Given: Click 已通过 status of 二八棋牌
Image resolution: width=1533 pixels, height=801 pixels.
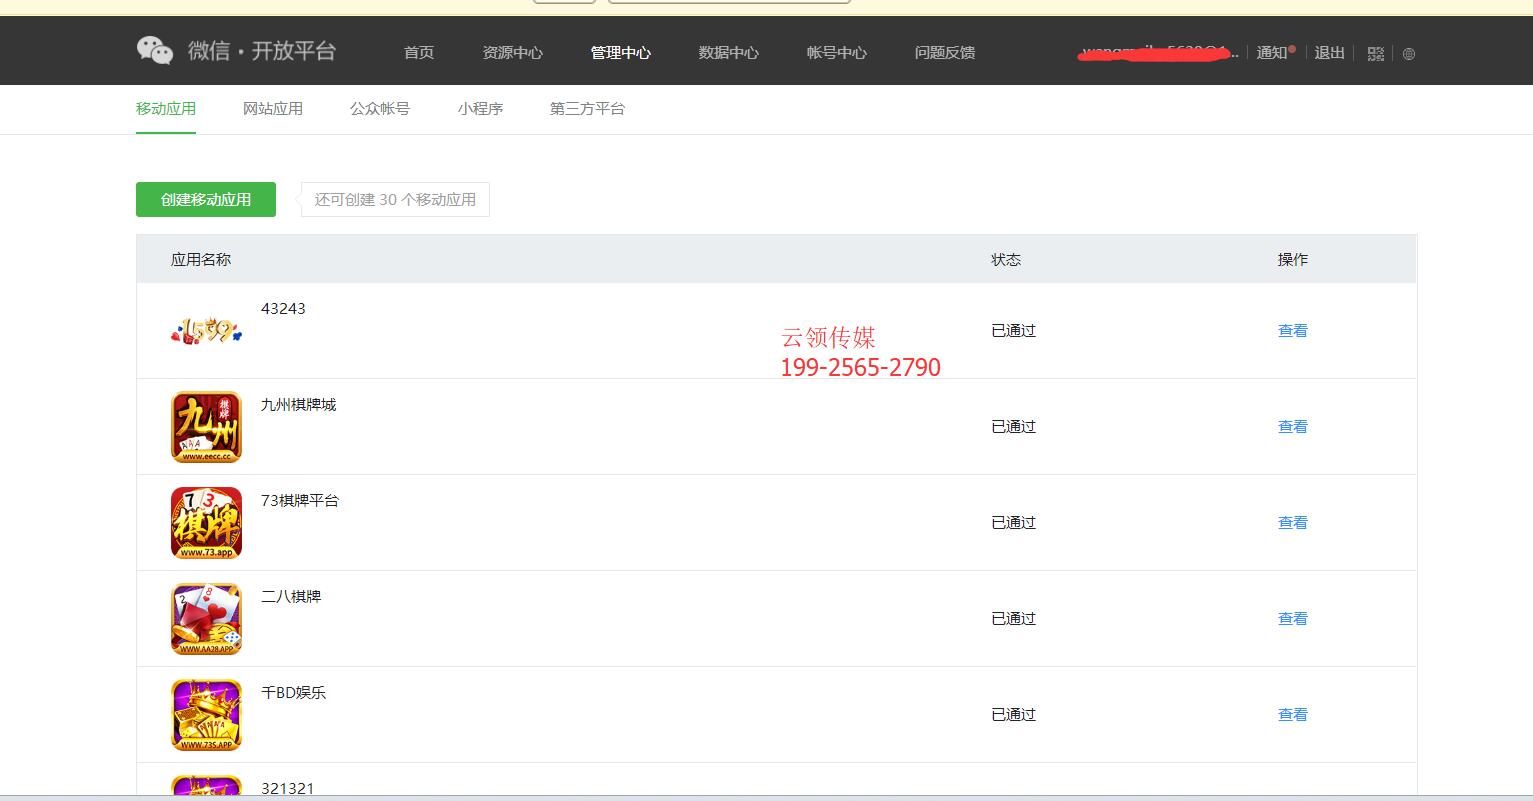Looking at the screenshot, I should tap(1014, 619).
